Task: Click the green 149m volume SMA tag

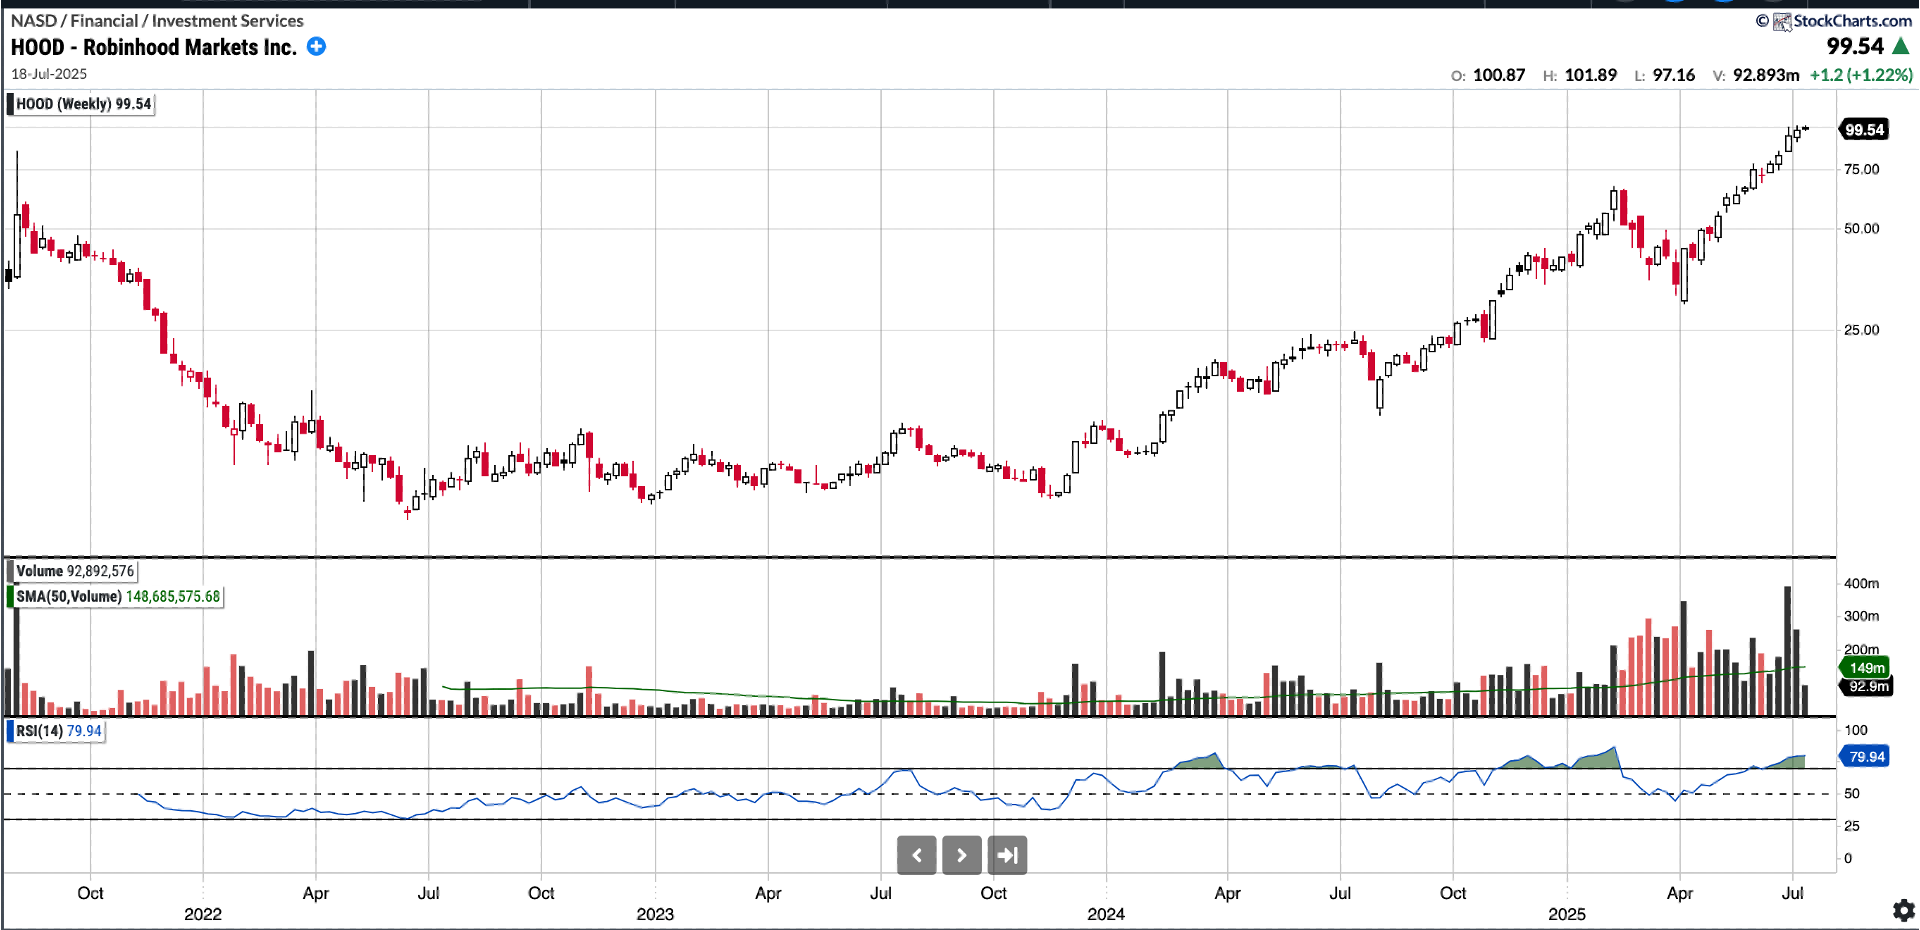Action: pyautogui.click(x=1865, y=668)
